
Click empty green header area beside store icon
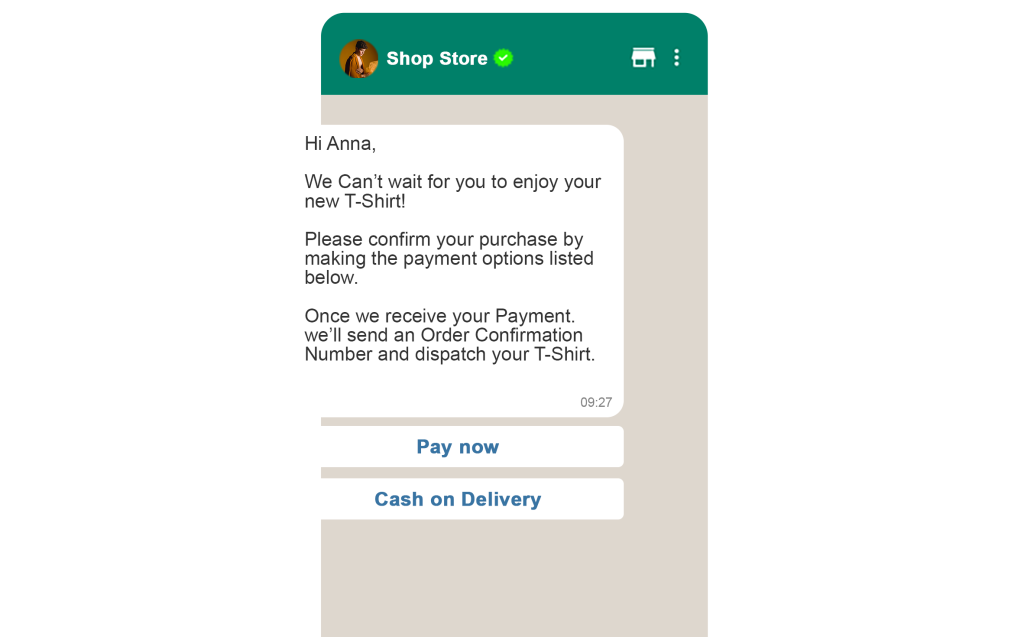[x=571, y=57]
